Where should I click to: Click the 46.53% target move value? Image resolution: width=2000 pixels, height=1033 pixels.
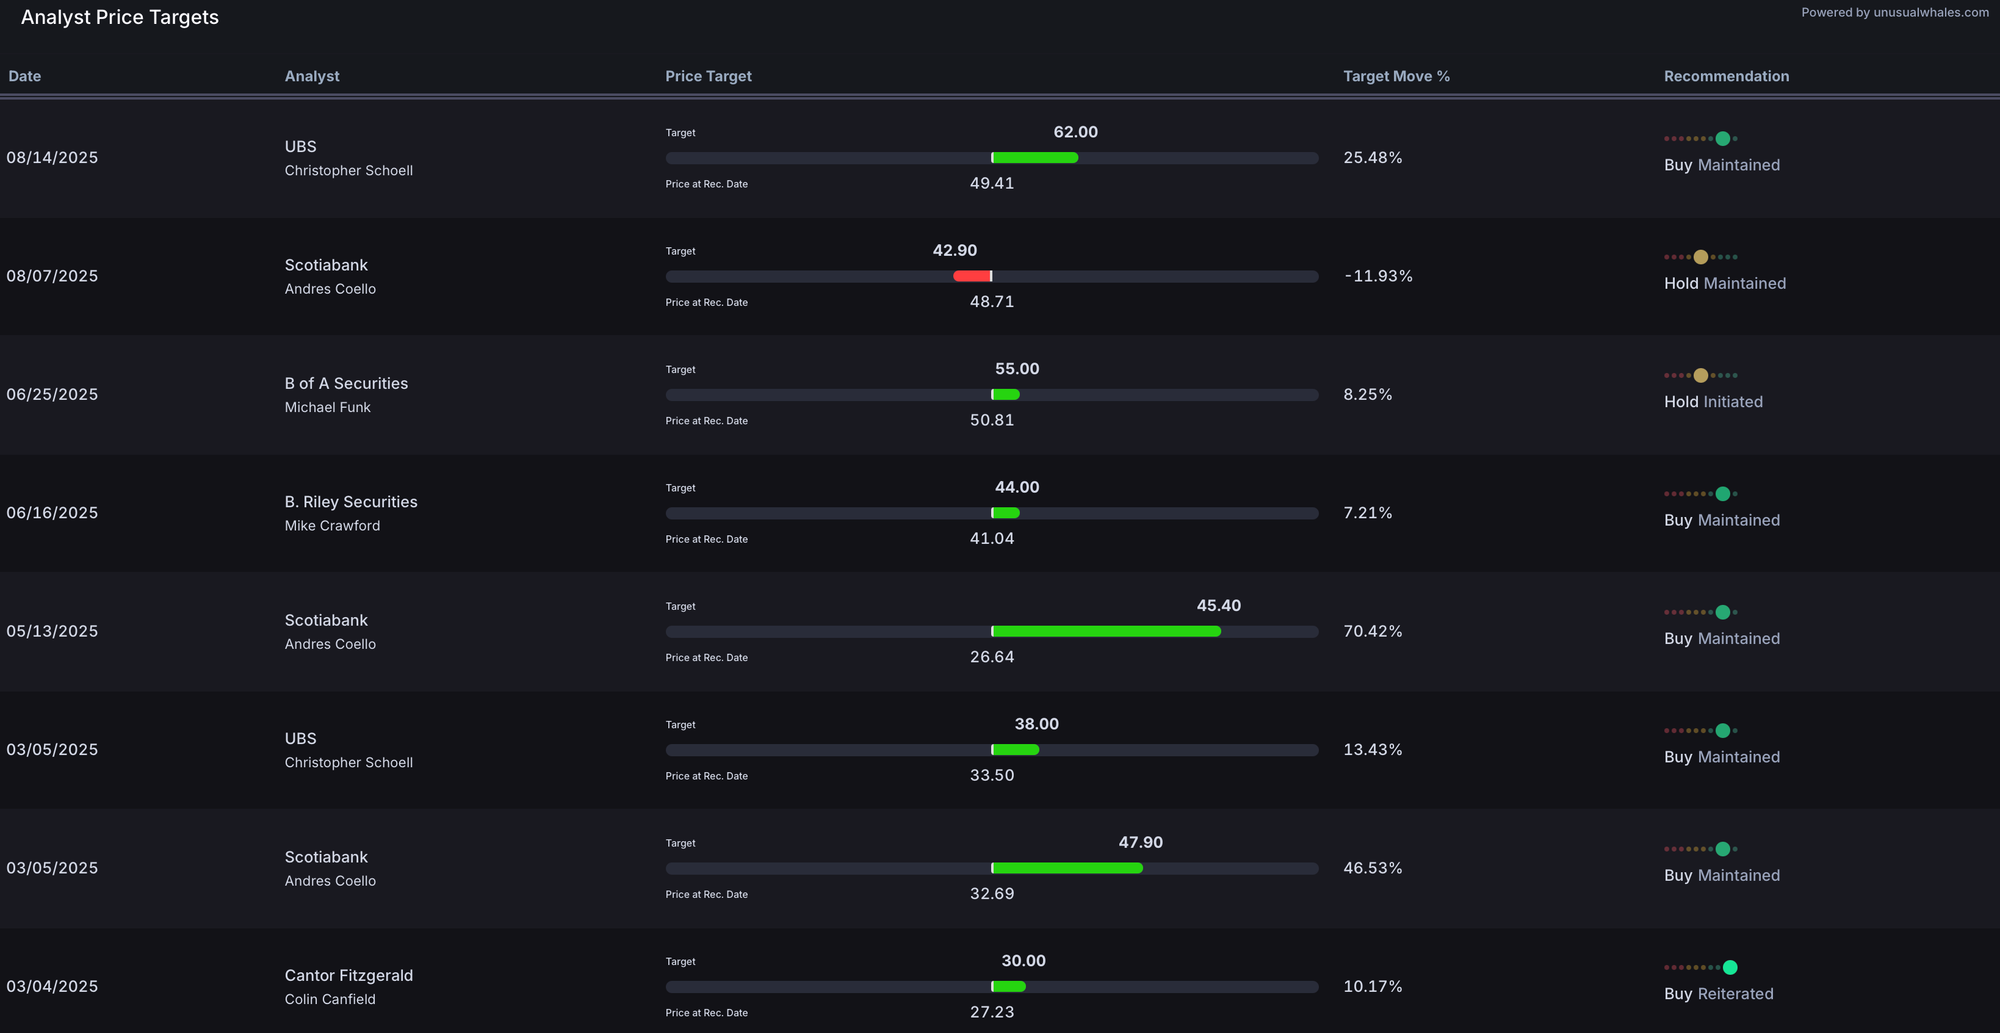[x=1373, y=868]
